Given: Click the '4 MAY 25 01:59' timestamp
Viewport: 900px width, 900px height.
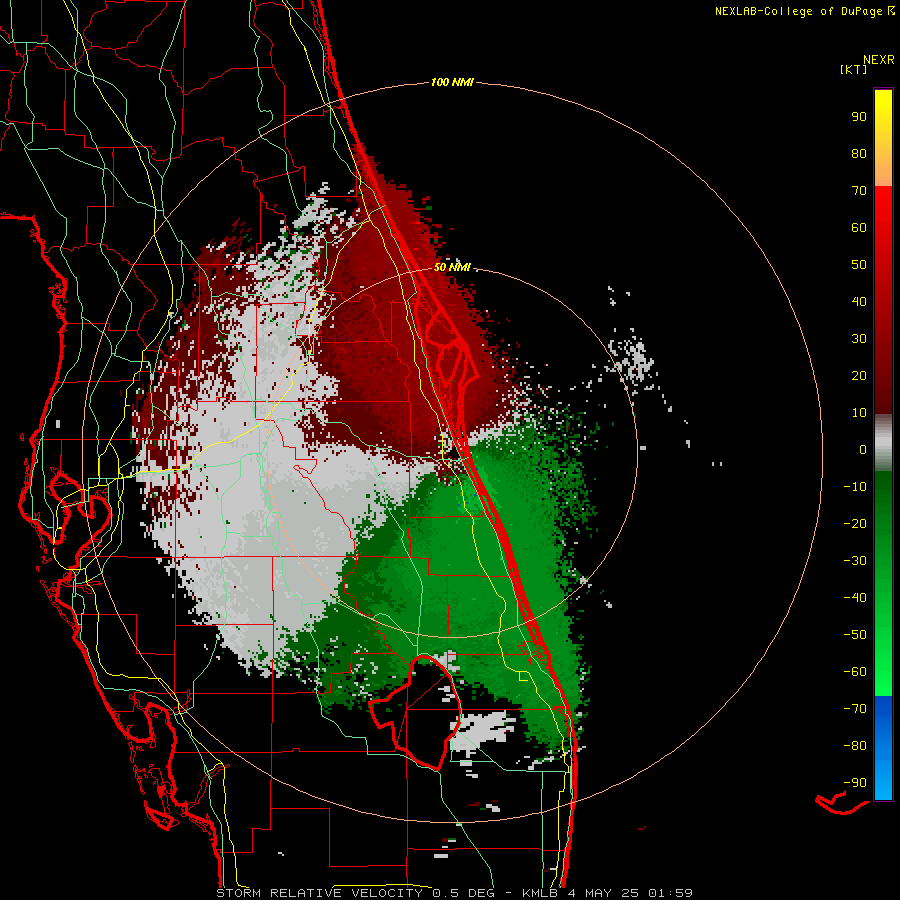Looking at the screenshot, I should click(x=630, y=893).
